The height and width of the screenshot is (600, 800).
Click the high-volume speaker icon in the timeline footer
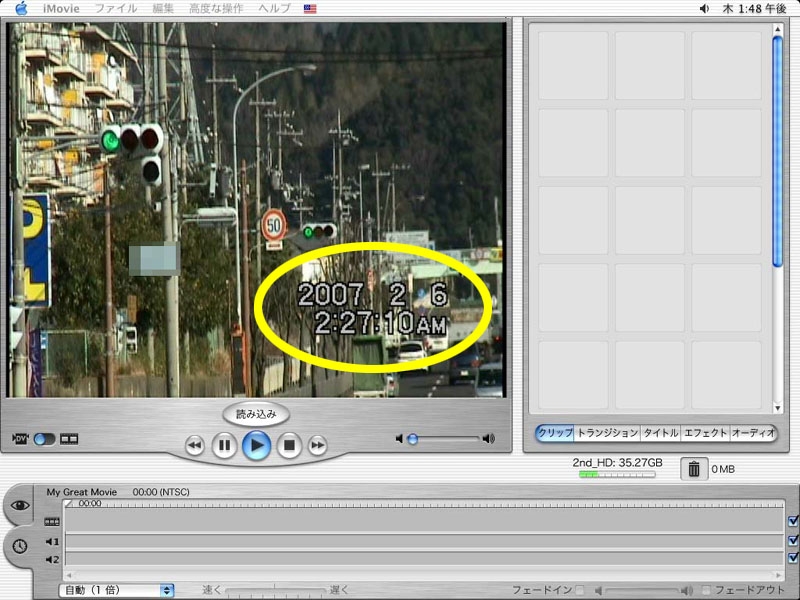(x=688, y=591)
